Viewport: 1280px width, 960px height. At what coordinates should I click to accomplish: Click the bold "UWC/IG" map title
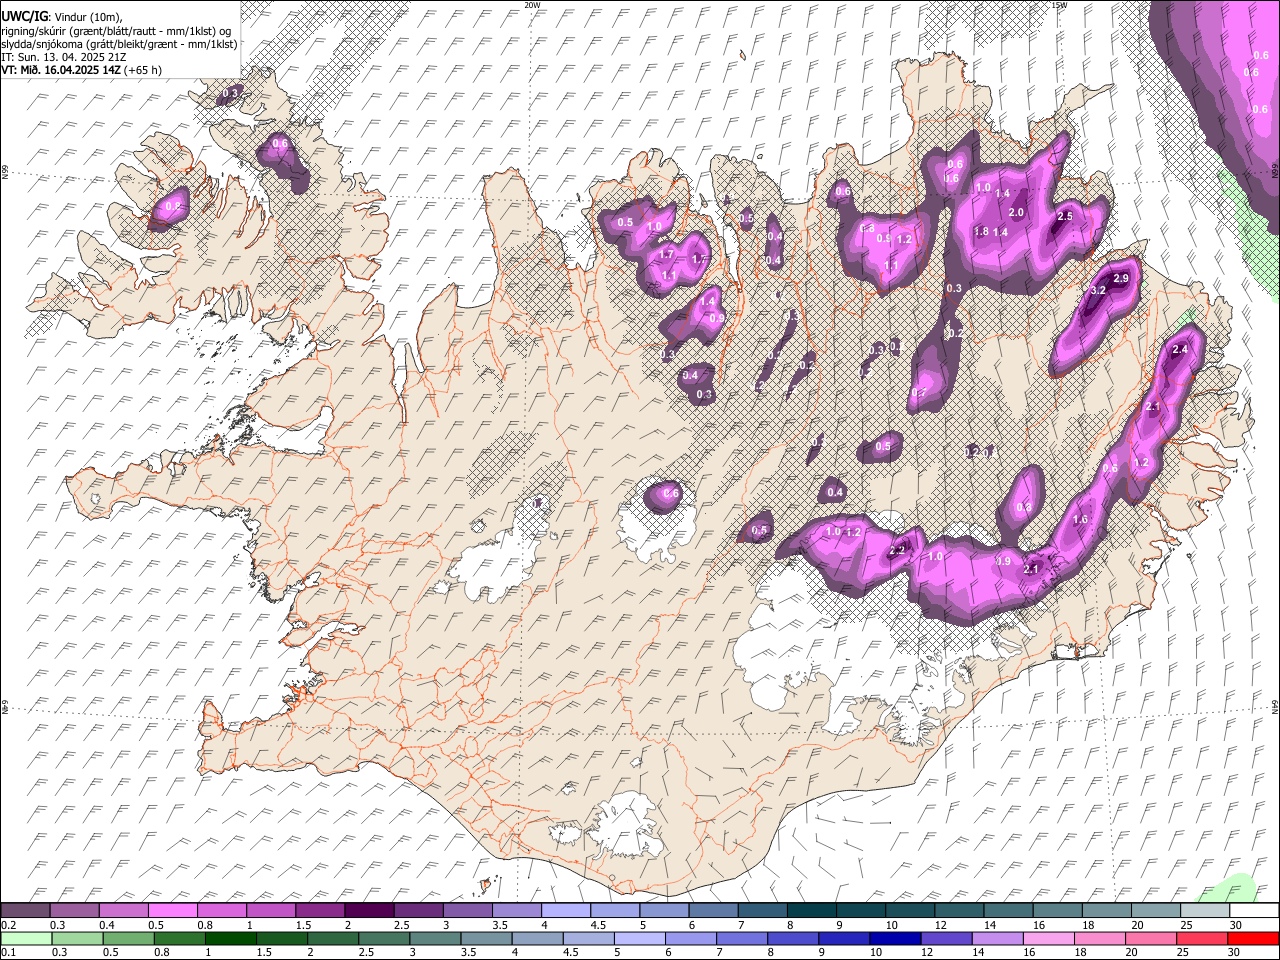pos(24,17)
